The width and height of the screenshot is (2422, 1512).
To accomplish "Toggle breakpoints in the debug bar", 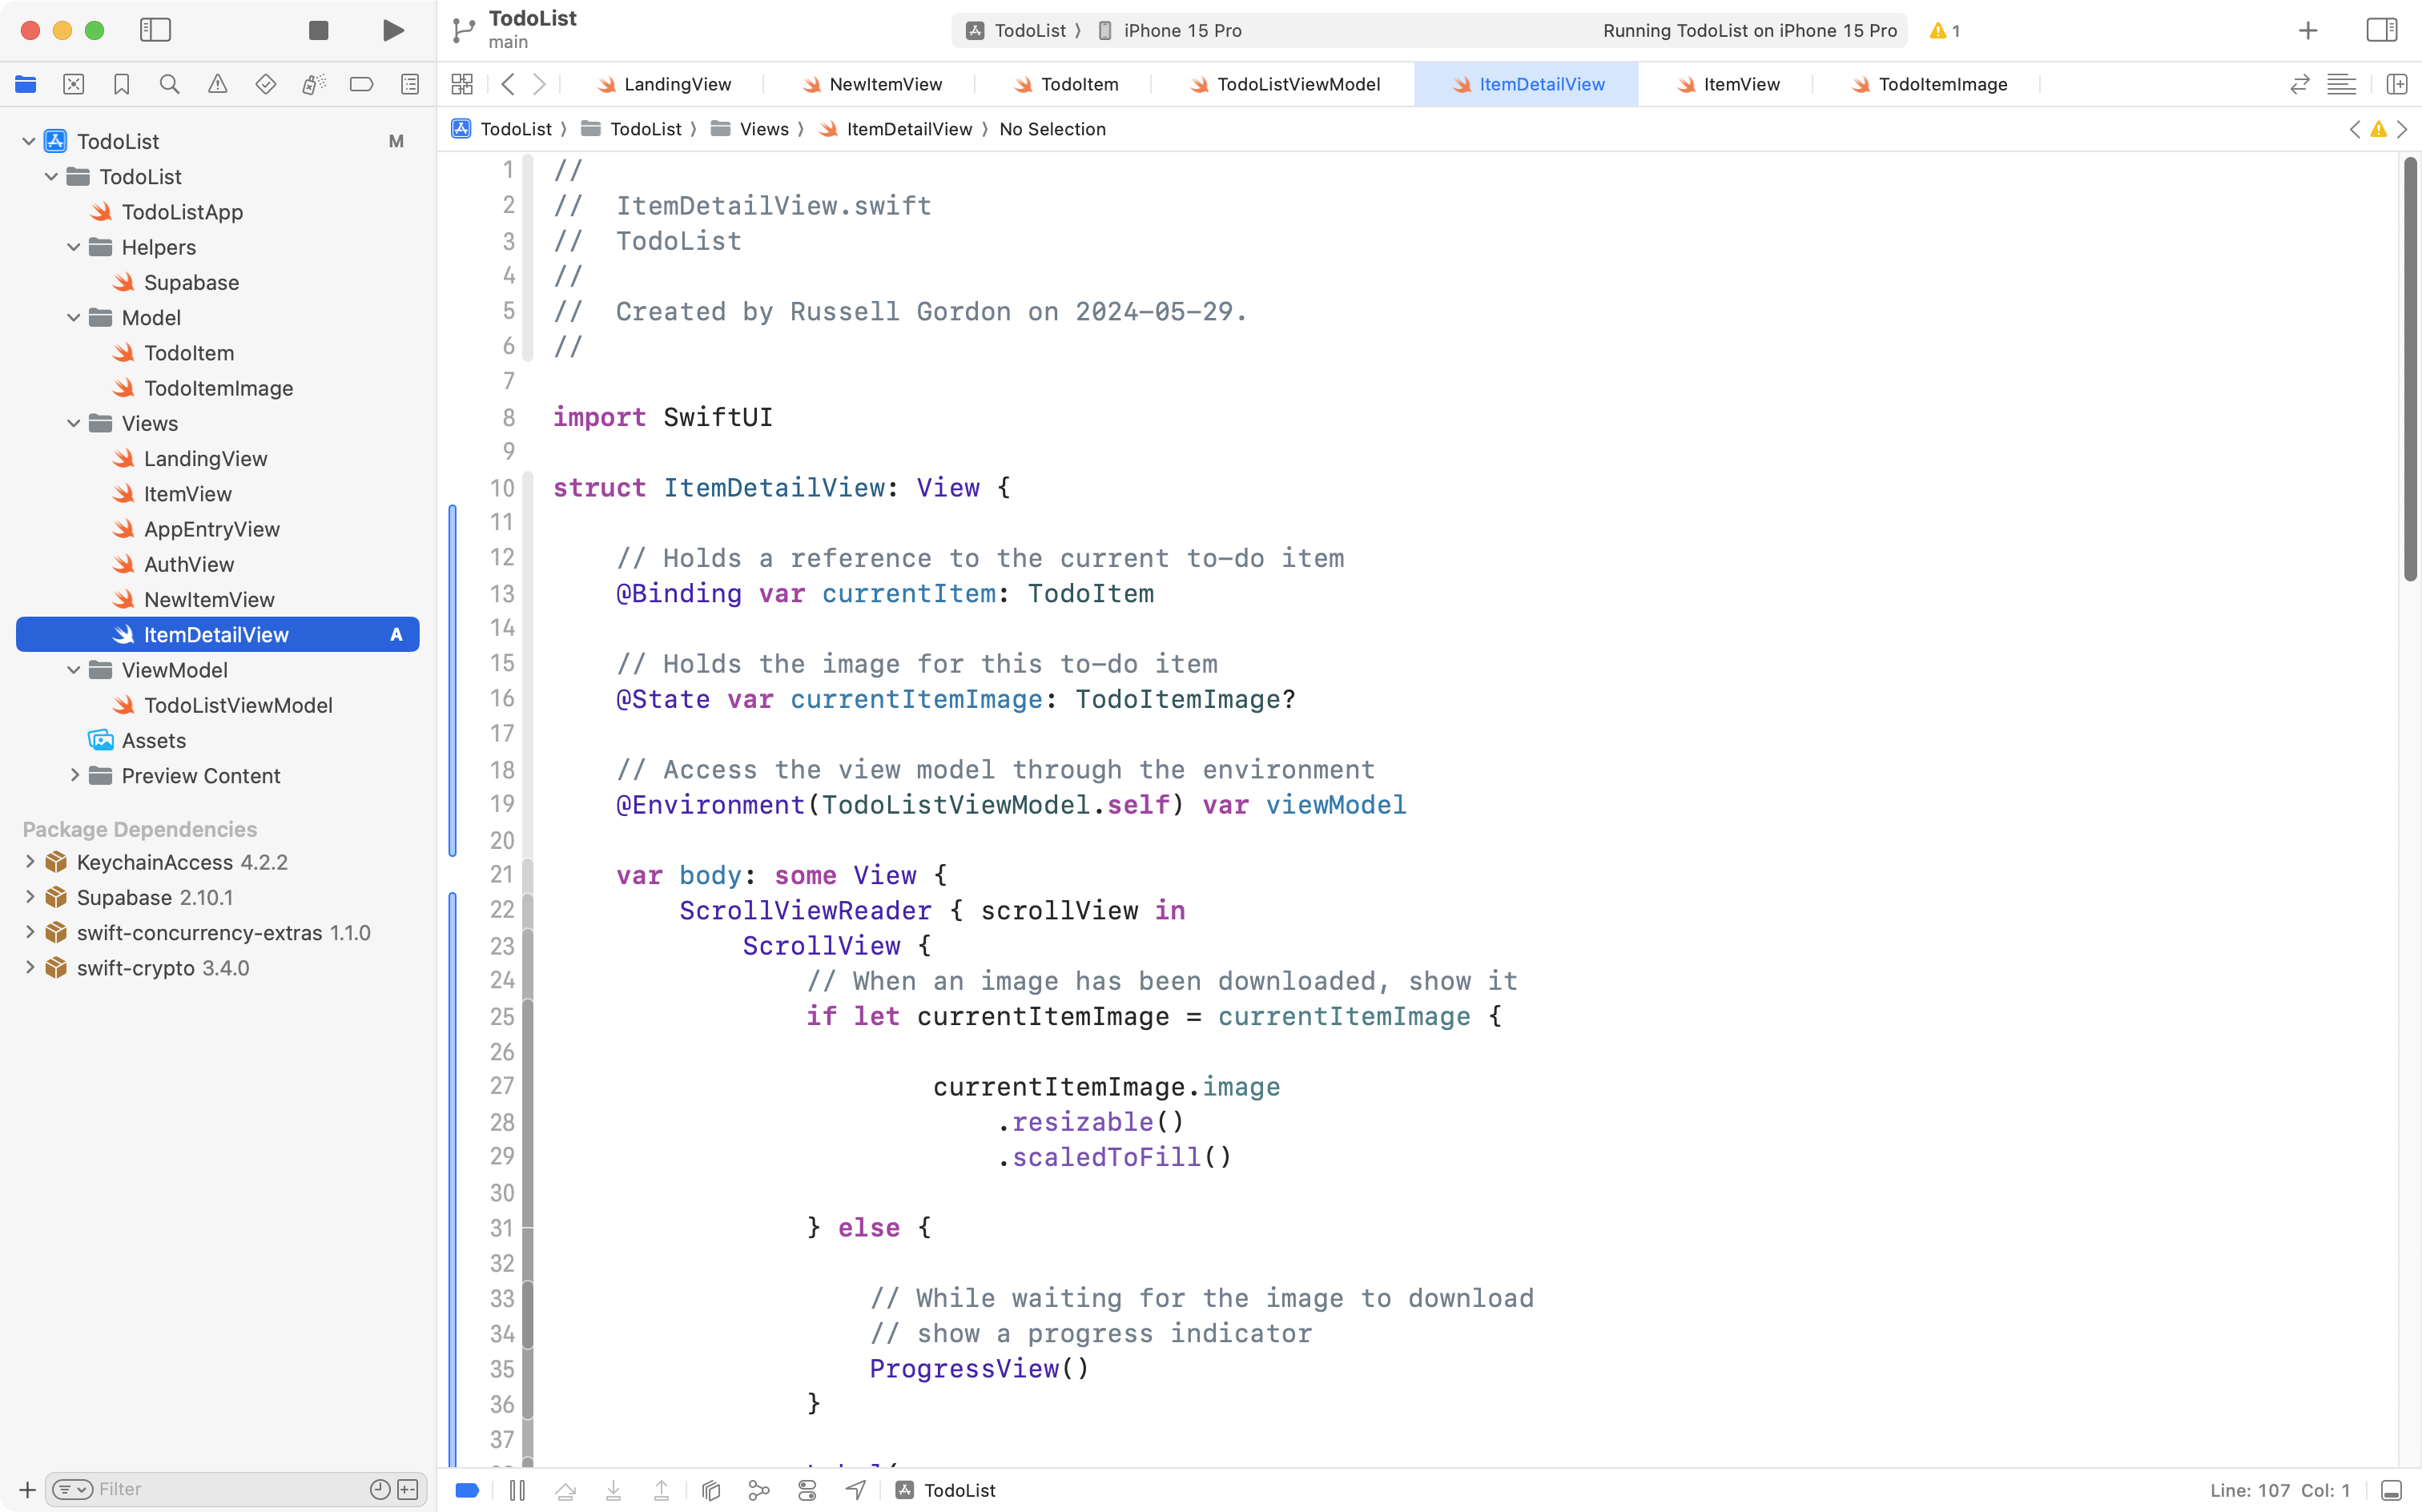I will tap(466, 1489).
